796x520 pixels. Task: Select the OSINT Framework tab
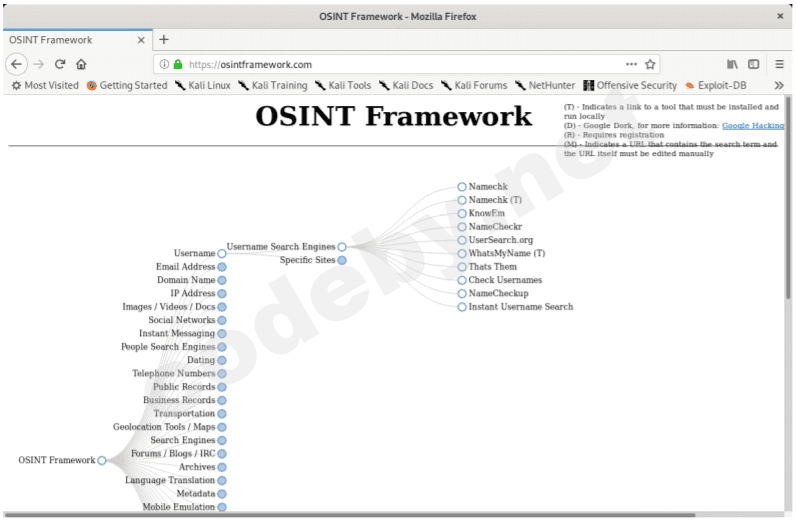[x=77, y=40]
